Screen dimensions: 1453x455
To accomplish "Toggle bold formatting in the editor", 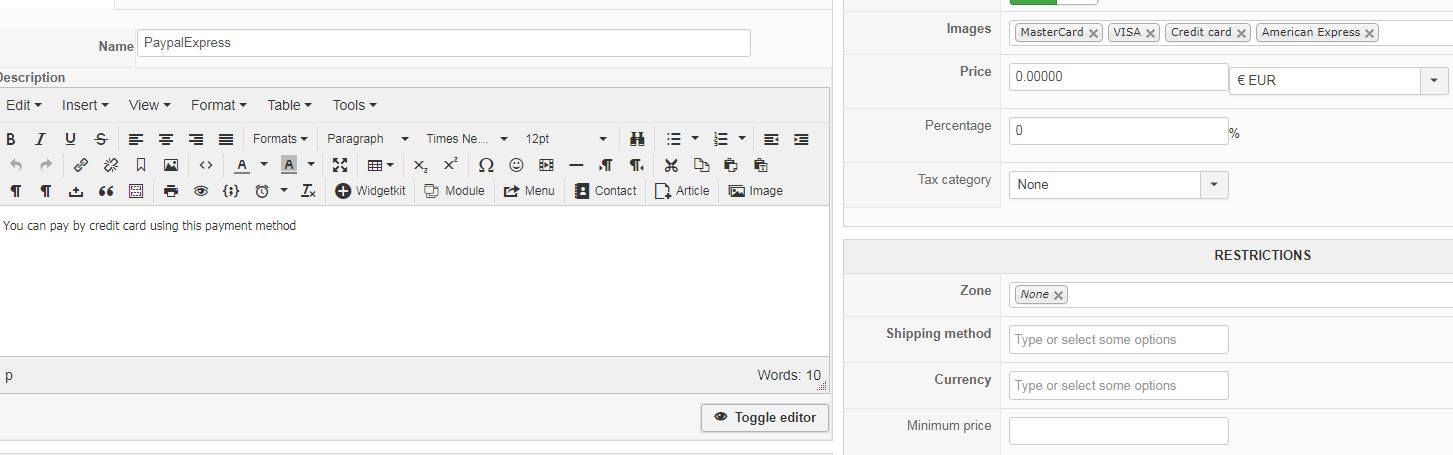I will tap(11, 139).
